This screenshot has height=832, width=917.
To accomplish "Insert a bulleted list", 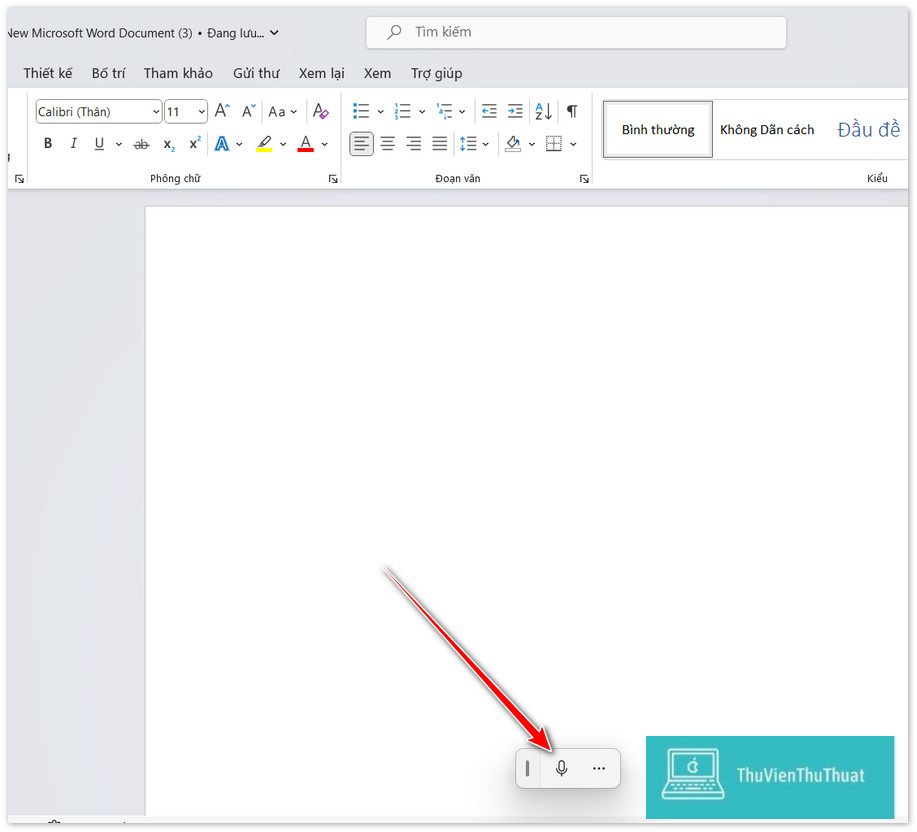I will [361, 111].
